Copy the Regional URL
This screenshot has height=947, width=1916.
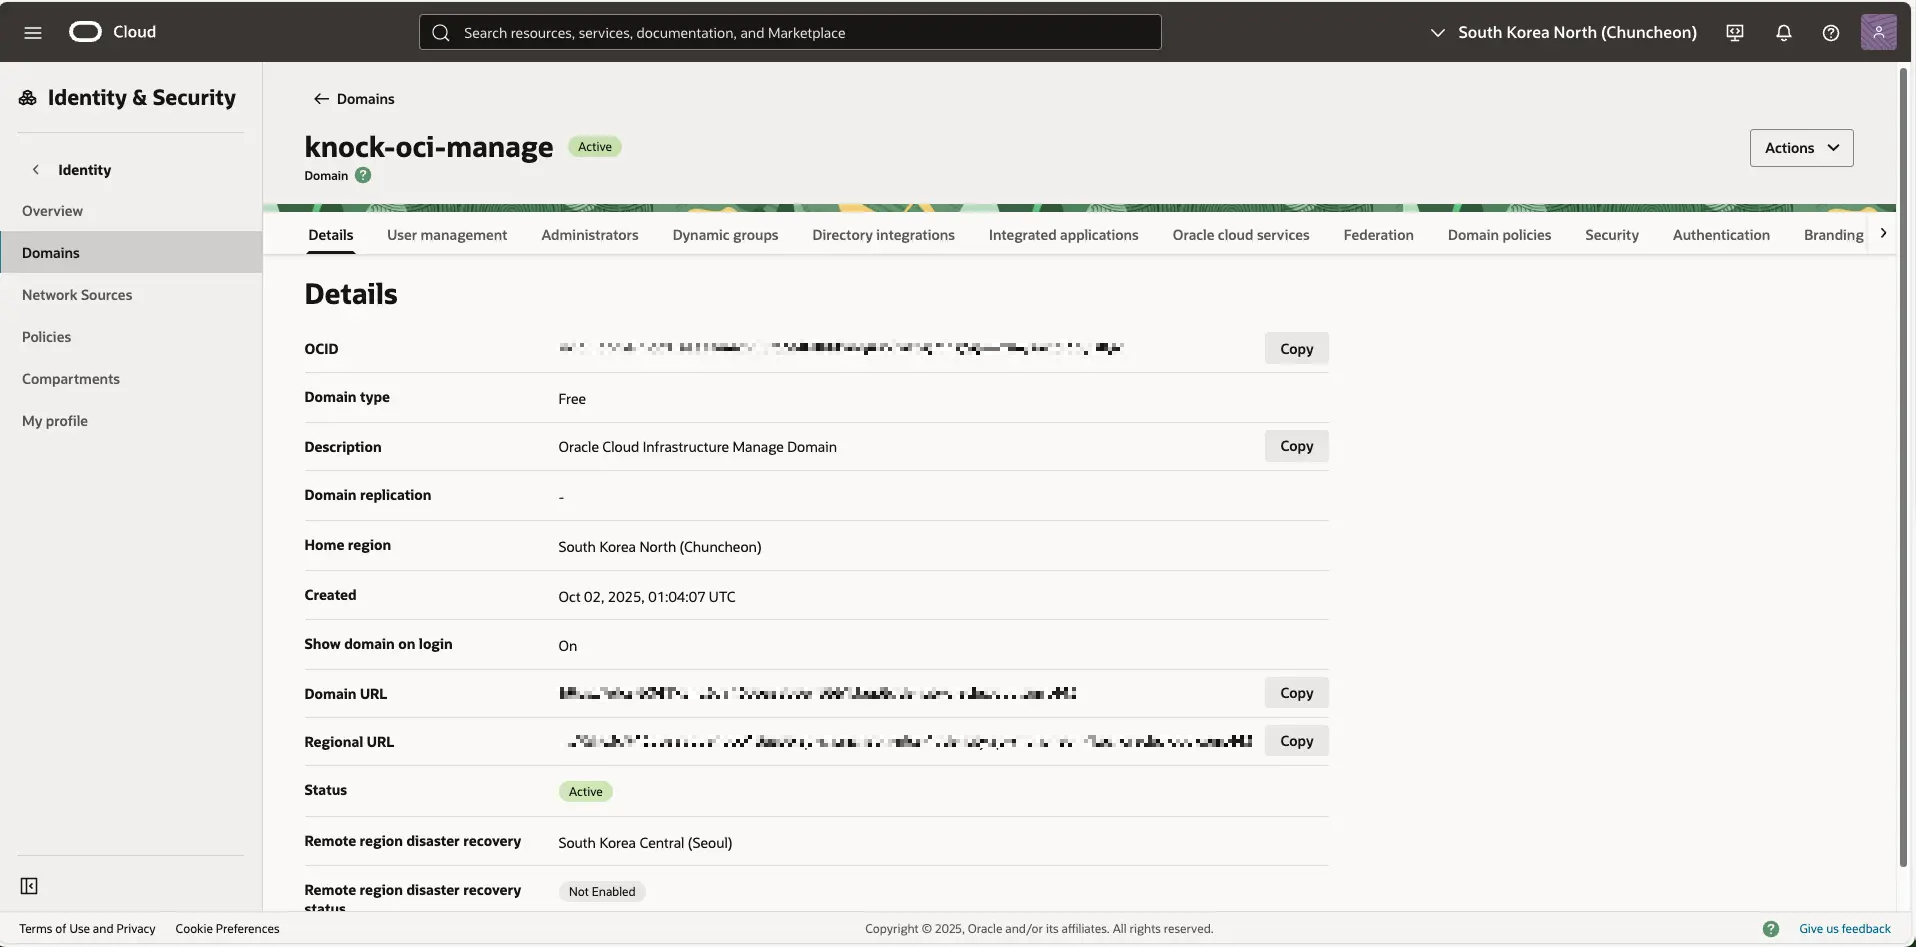(1296, 741)
